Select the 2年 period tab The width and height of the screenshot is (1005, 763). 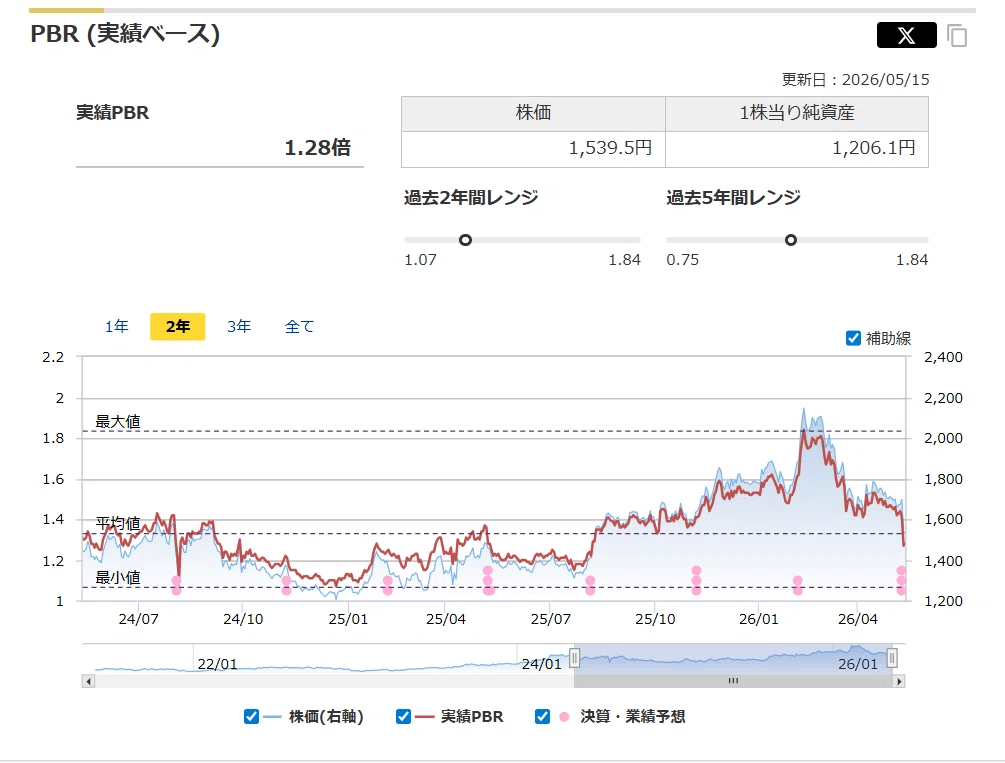click(x=178, y=326)
